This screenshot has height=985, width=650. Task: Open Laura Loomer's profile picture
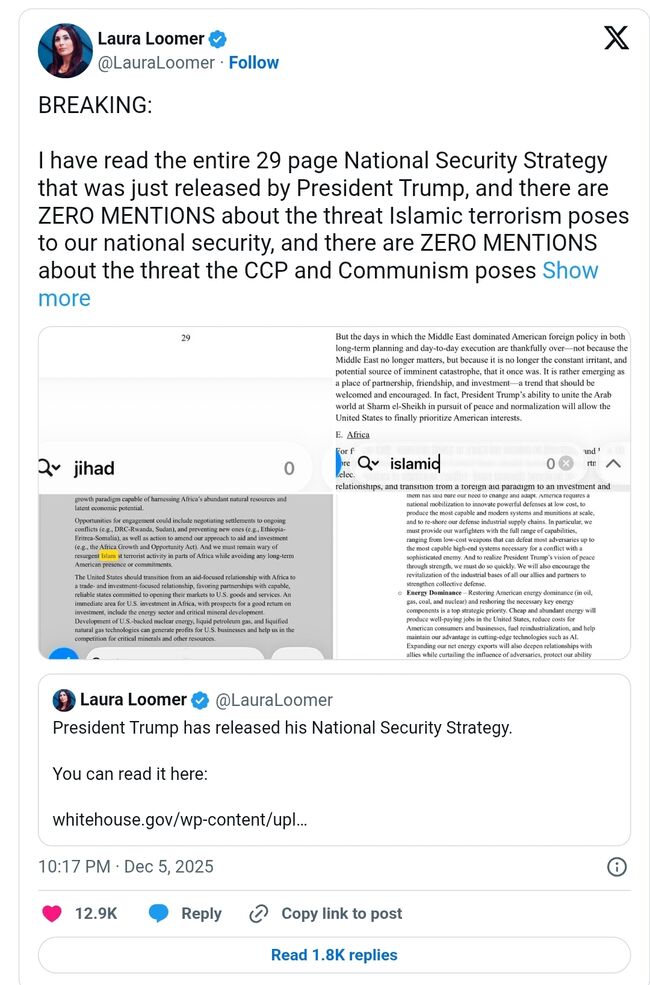pos(65,50)
